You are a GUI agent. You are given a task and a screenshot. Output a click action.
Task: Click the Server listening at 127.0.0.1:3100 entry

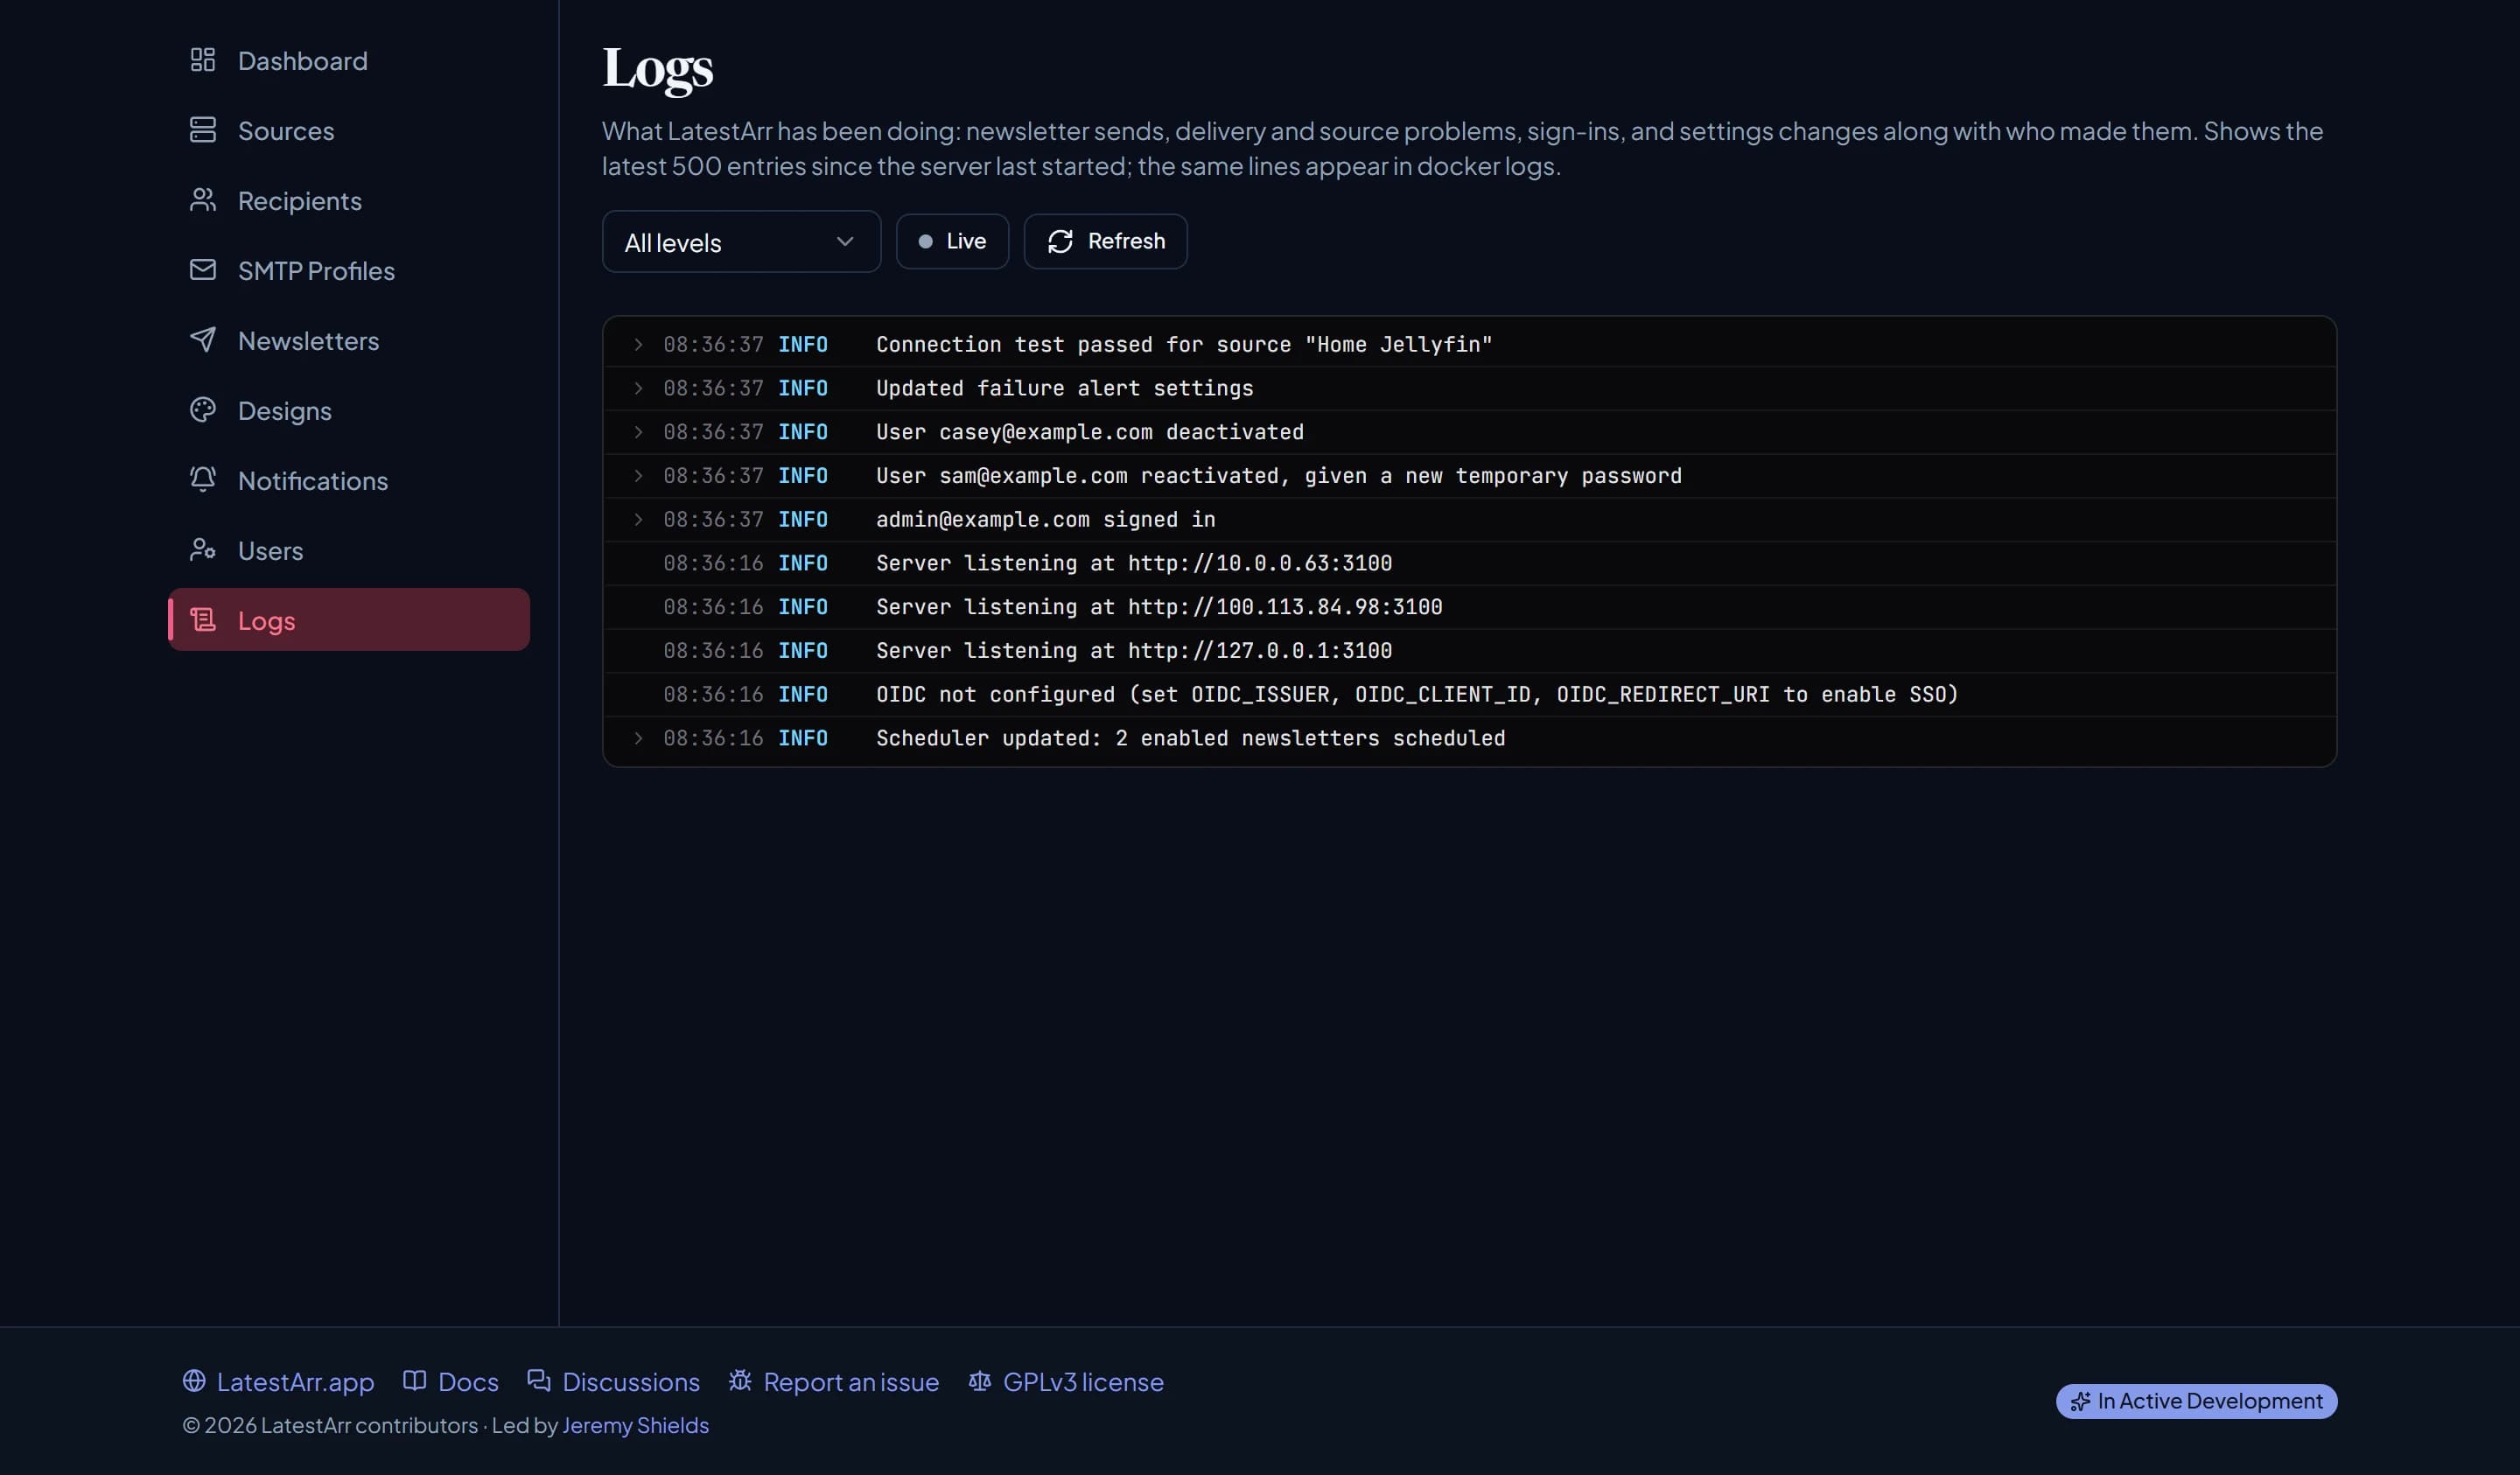(1469, 651)
